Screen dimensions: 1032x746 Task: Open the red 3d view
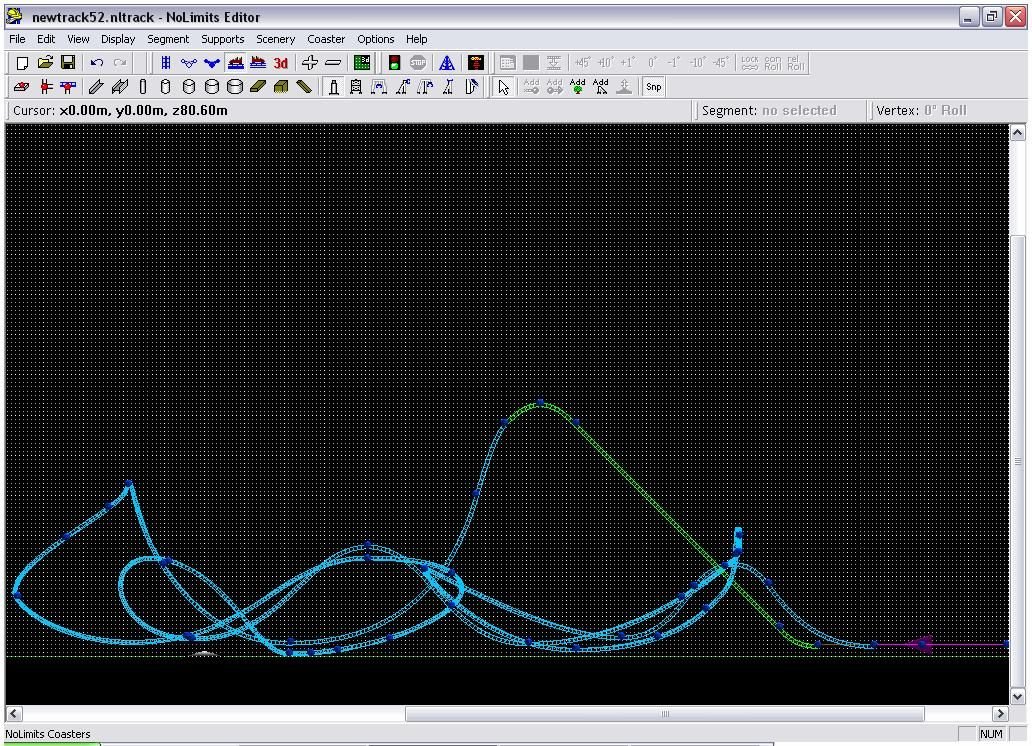tap(281, 63)
